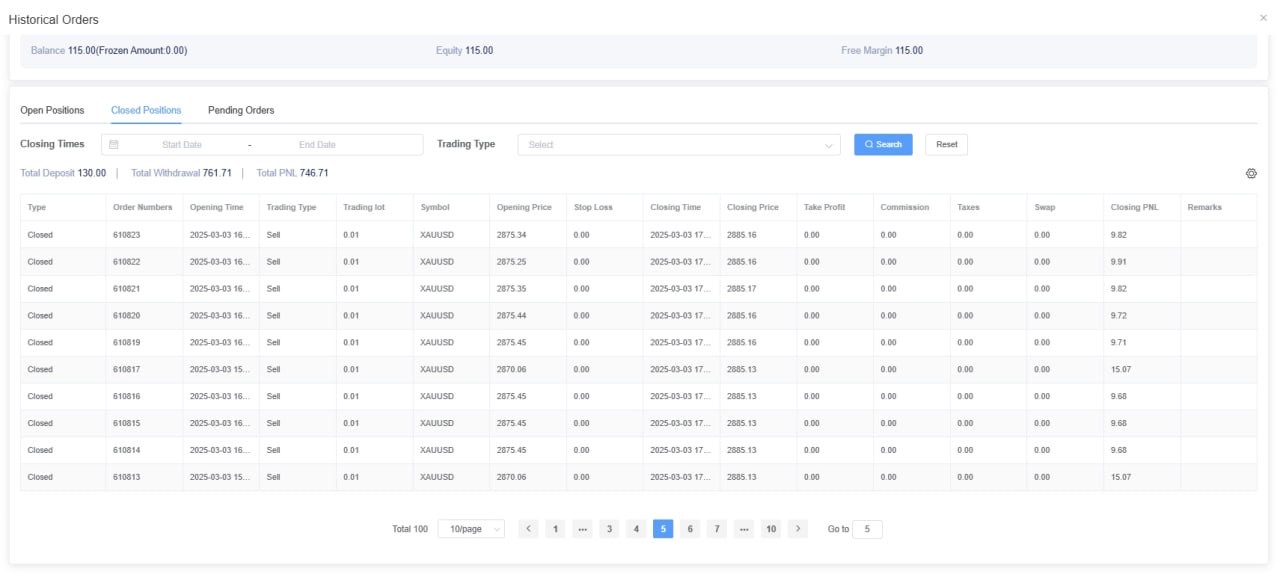Select order number 610813
This screenshot has height=583, width=1280.
click(x=126, y=478)
